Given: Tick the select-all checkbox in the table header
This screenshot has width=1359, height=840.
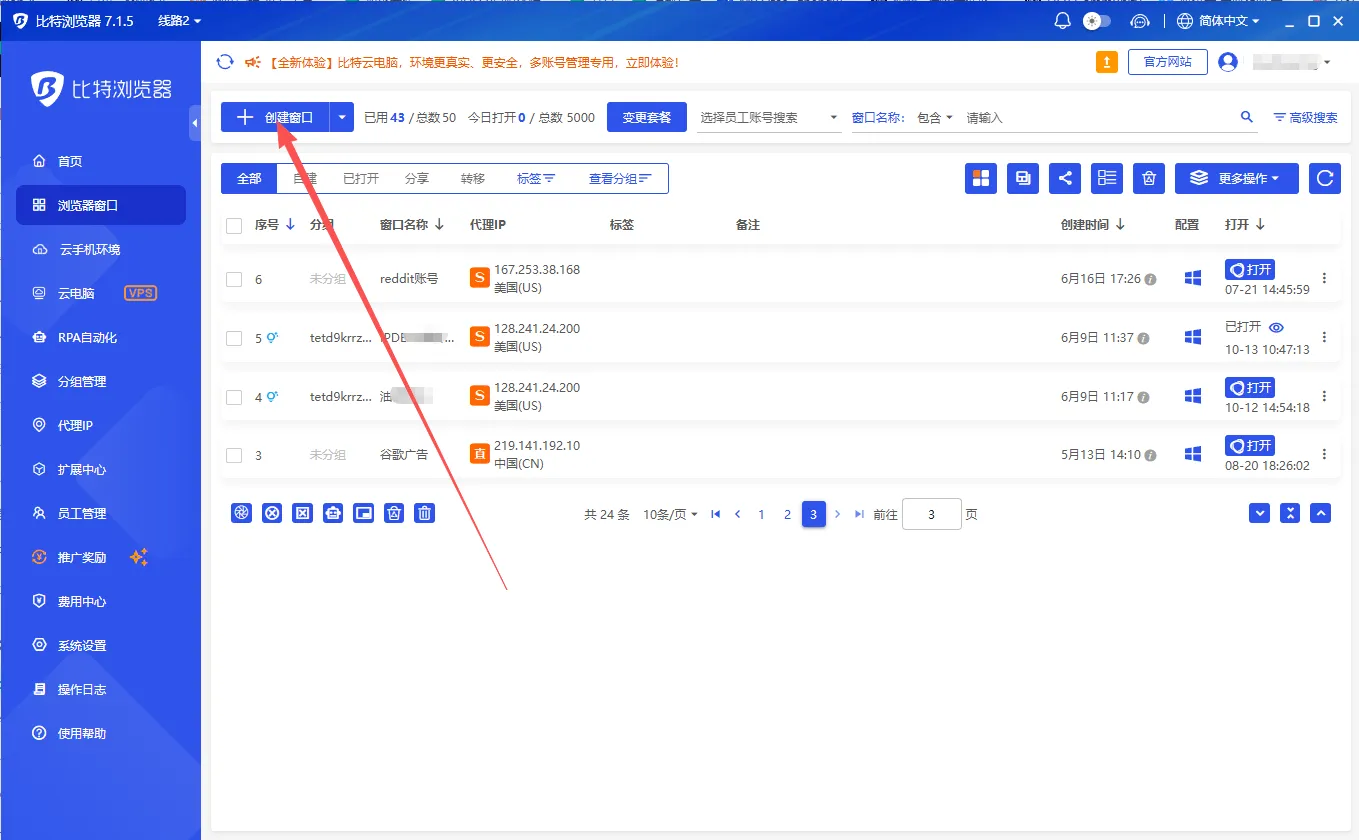Looking at the screenshot, I should point(234,226).
